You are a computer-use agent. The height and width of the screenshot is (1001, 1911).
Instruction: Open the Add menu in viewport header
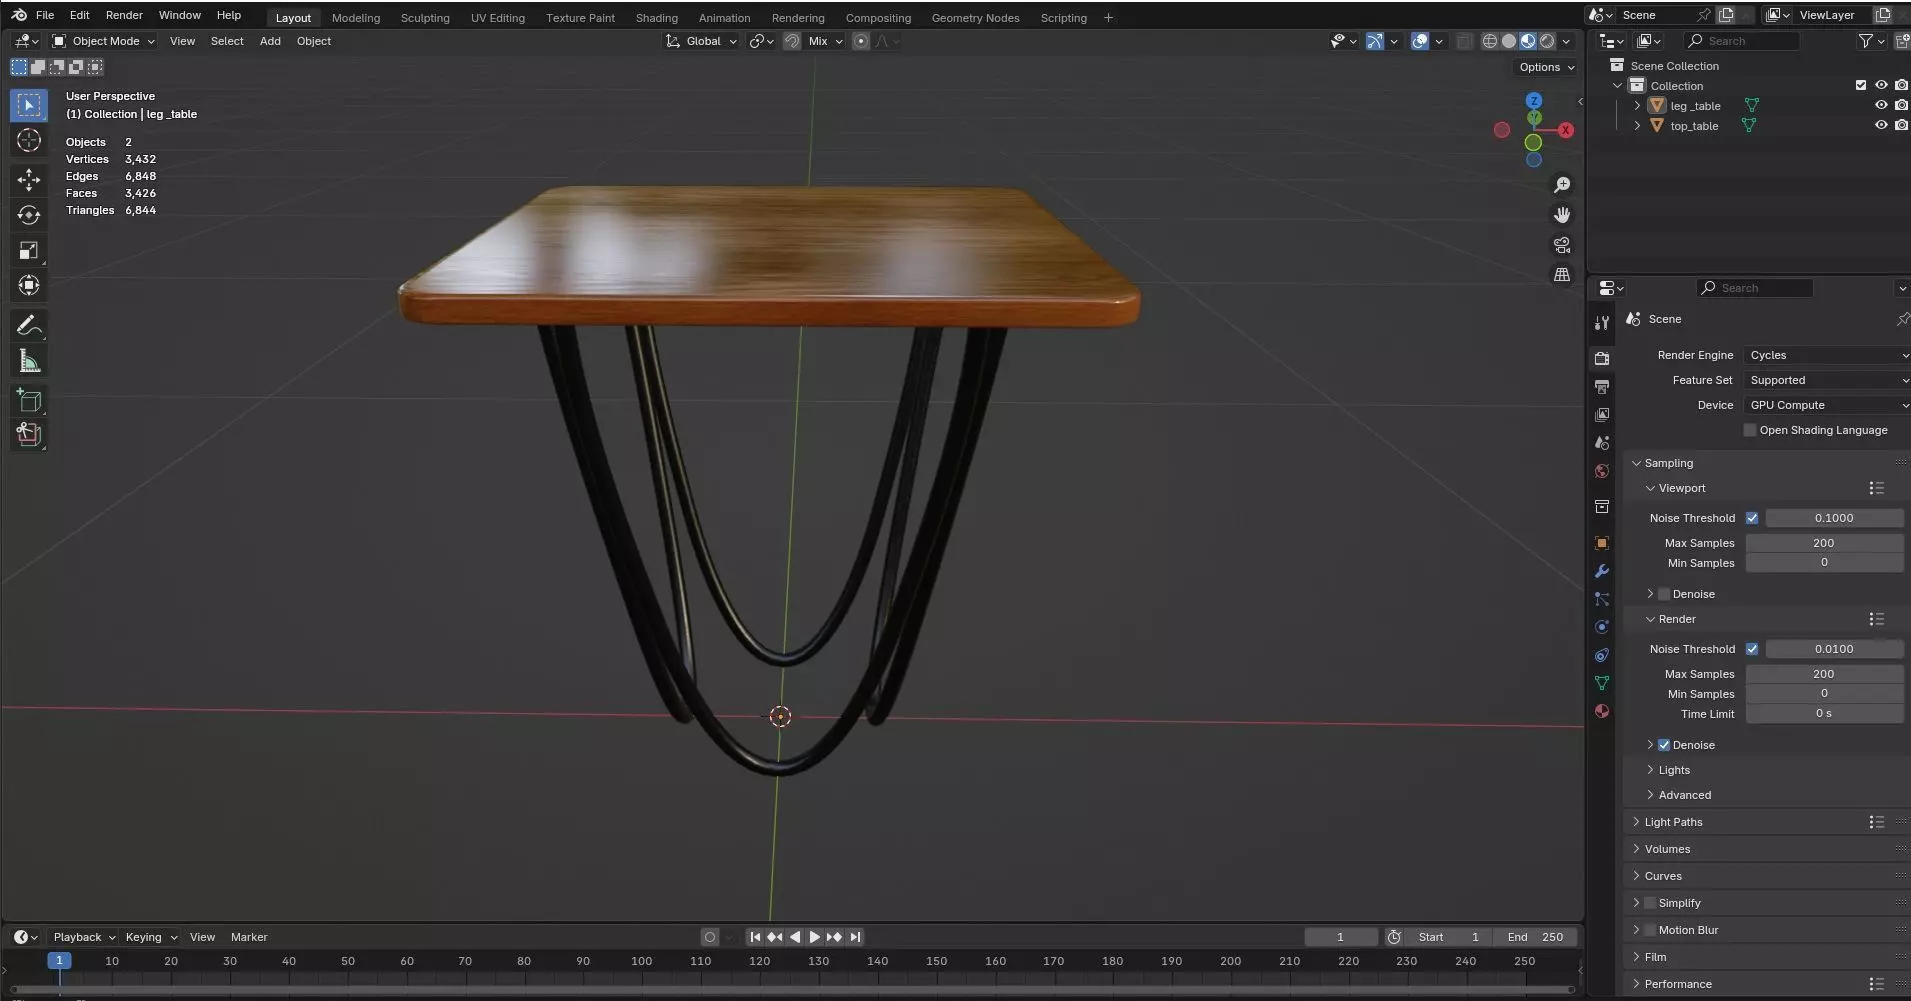coord(270,41)
